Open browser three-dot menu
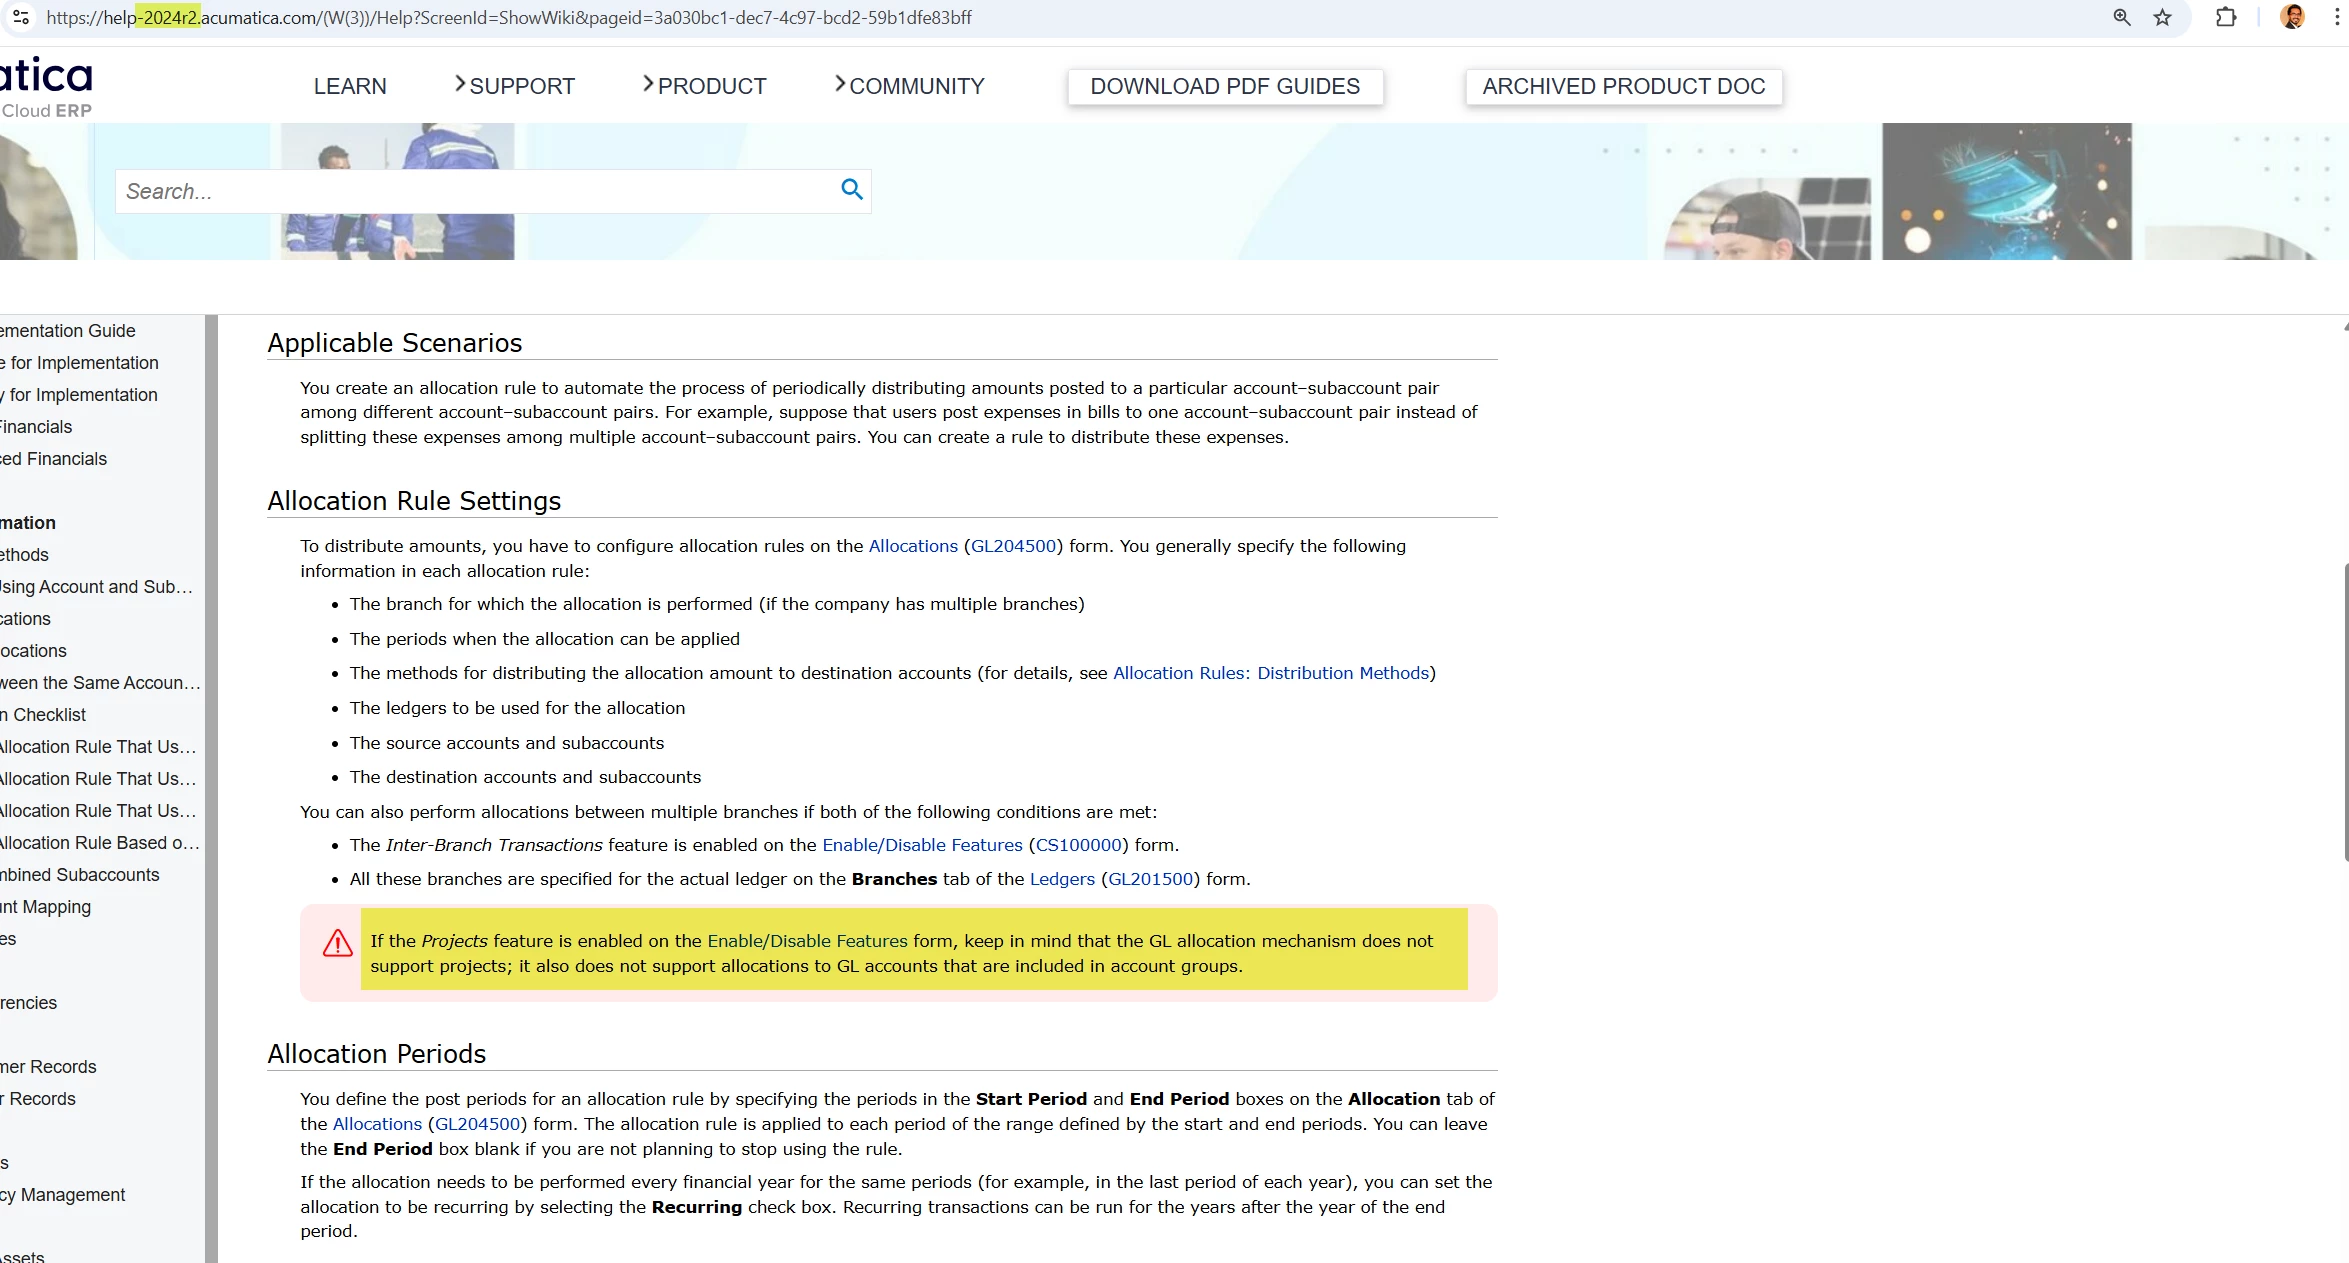 (x=2336, y=18)
